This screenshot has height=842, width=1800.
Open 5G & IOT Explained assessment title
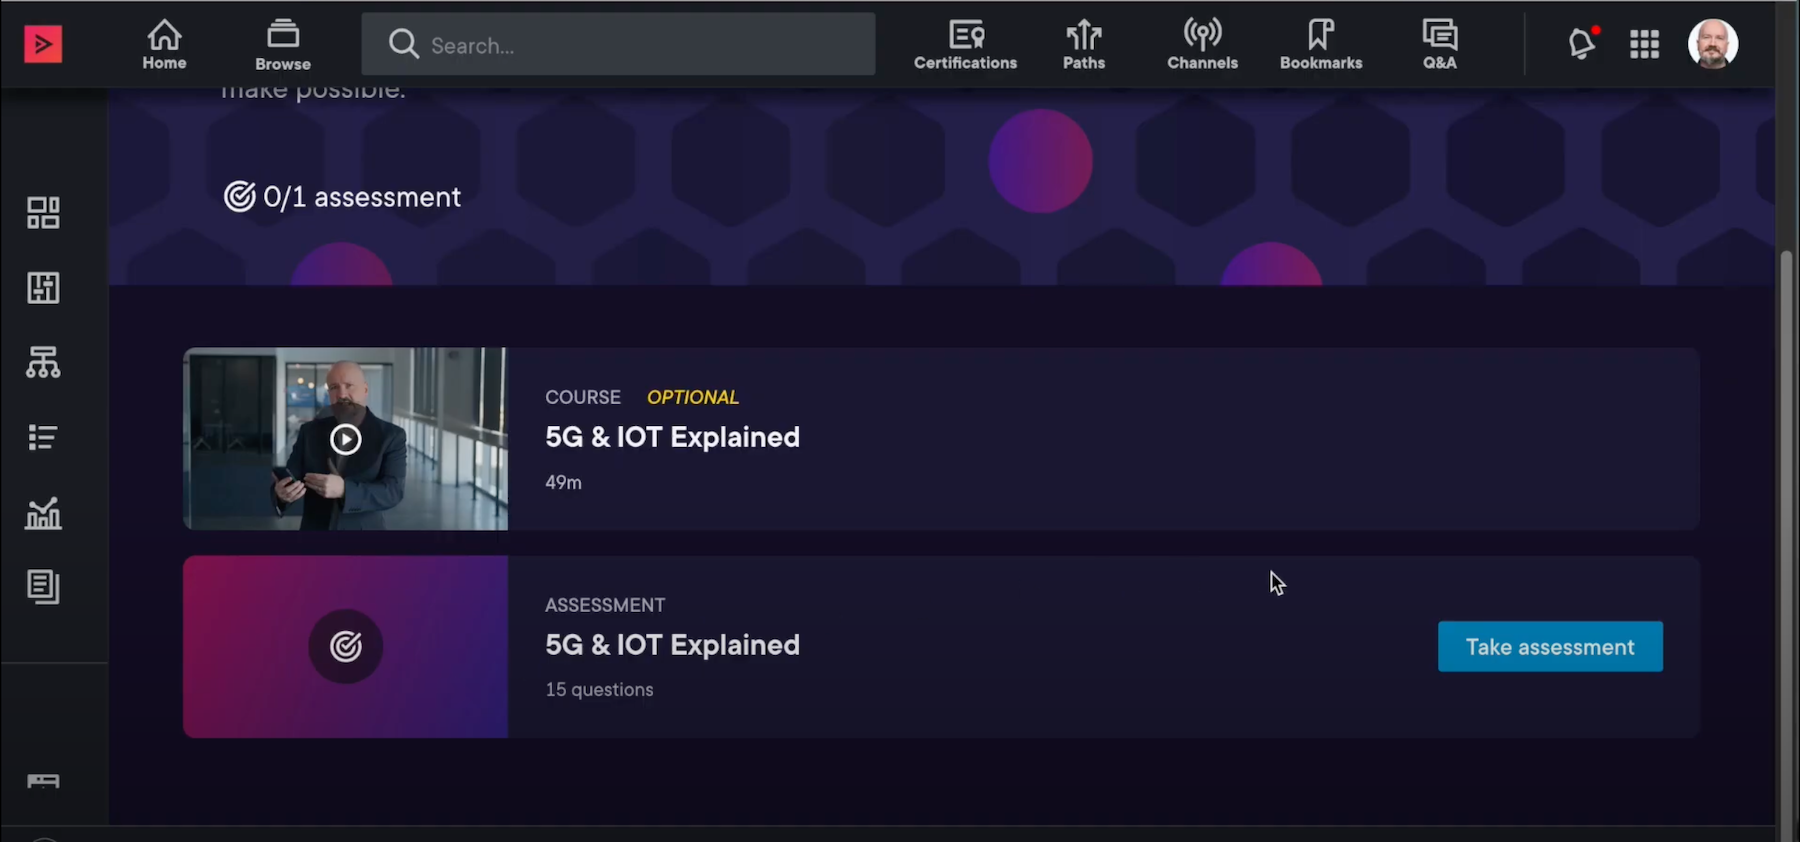(x=672, y=645)
